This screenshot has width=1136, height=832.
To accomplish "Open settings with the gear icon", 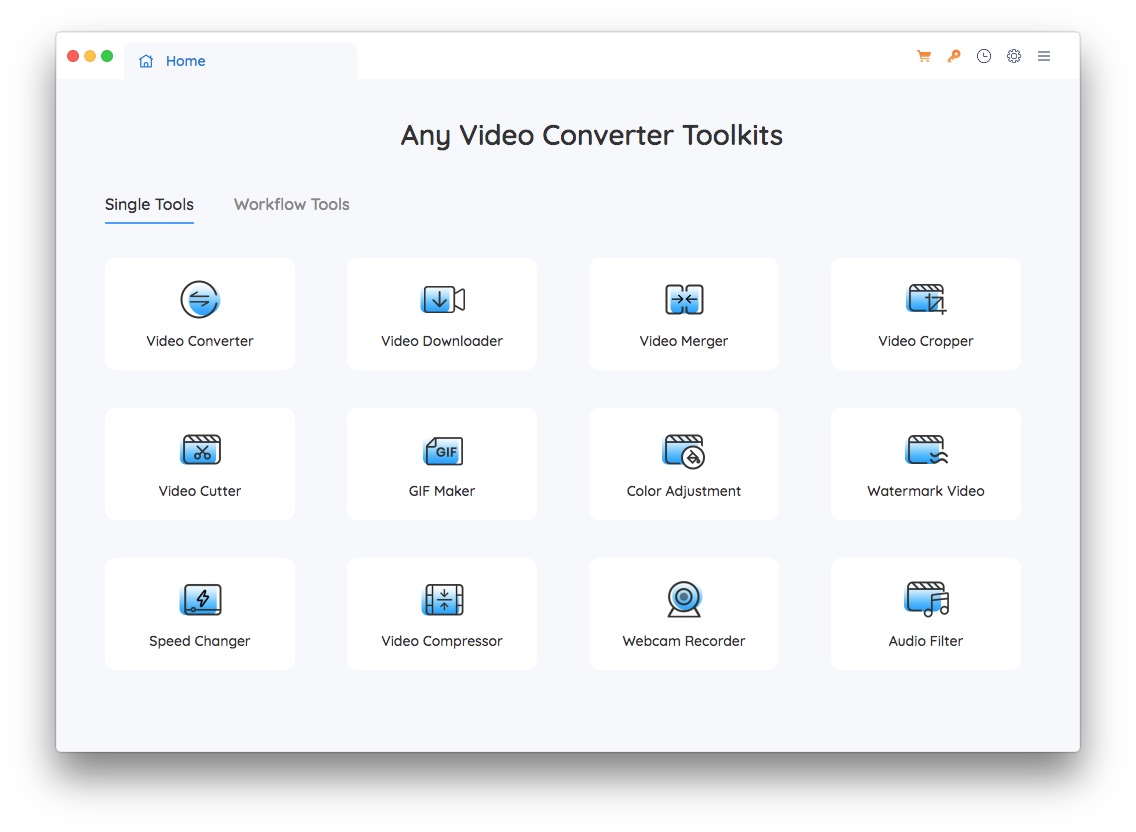I will [1014, 56].
